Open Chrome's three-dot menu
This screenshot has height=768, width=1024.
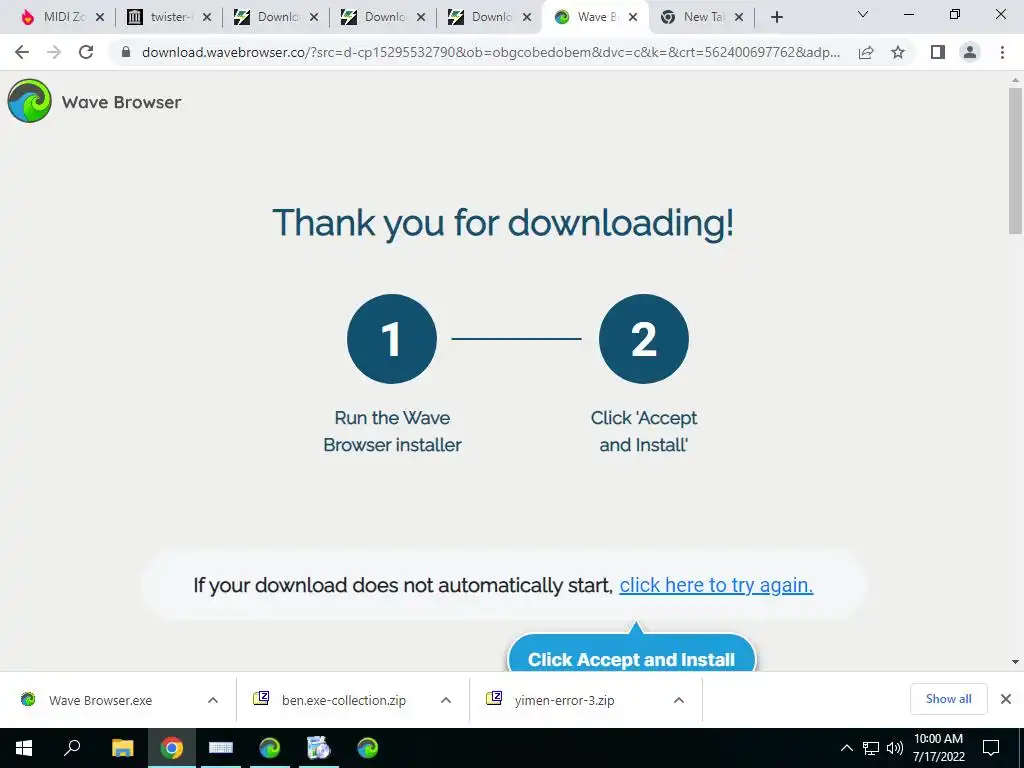pyautogui.click(x=1002, y=52)
